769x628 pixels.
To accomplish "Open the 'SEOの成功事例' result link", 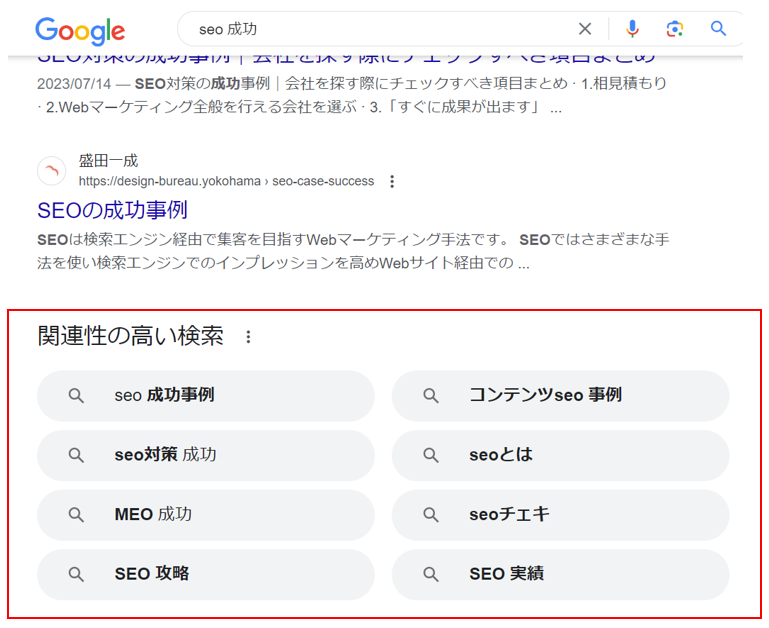I will pos(112,210).
